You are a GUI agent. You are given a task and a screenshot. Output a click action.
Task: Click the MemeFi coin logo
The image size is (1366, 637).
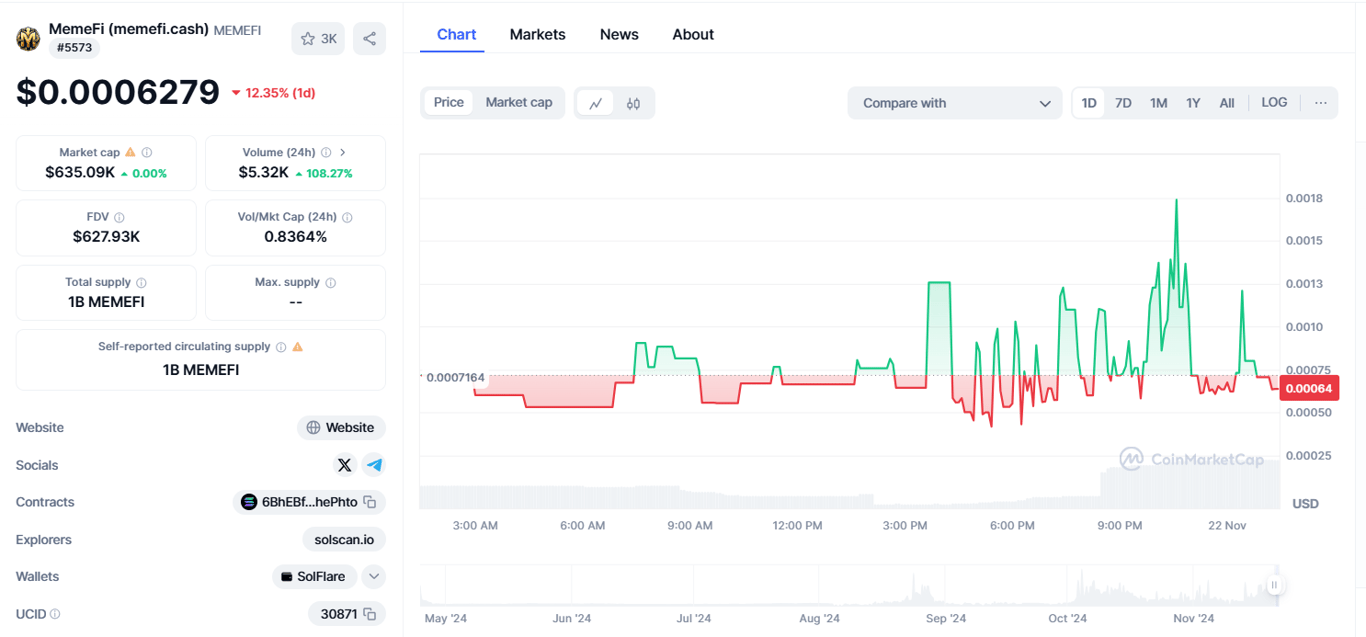(x=28, y=39)
